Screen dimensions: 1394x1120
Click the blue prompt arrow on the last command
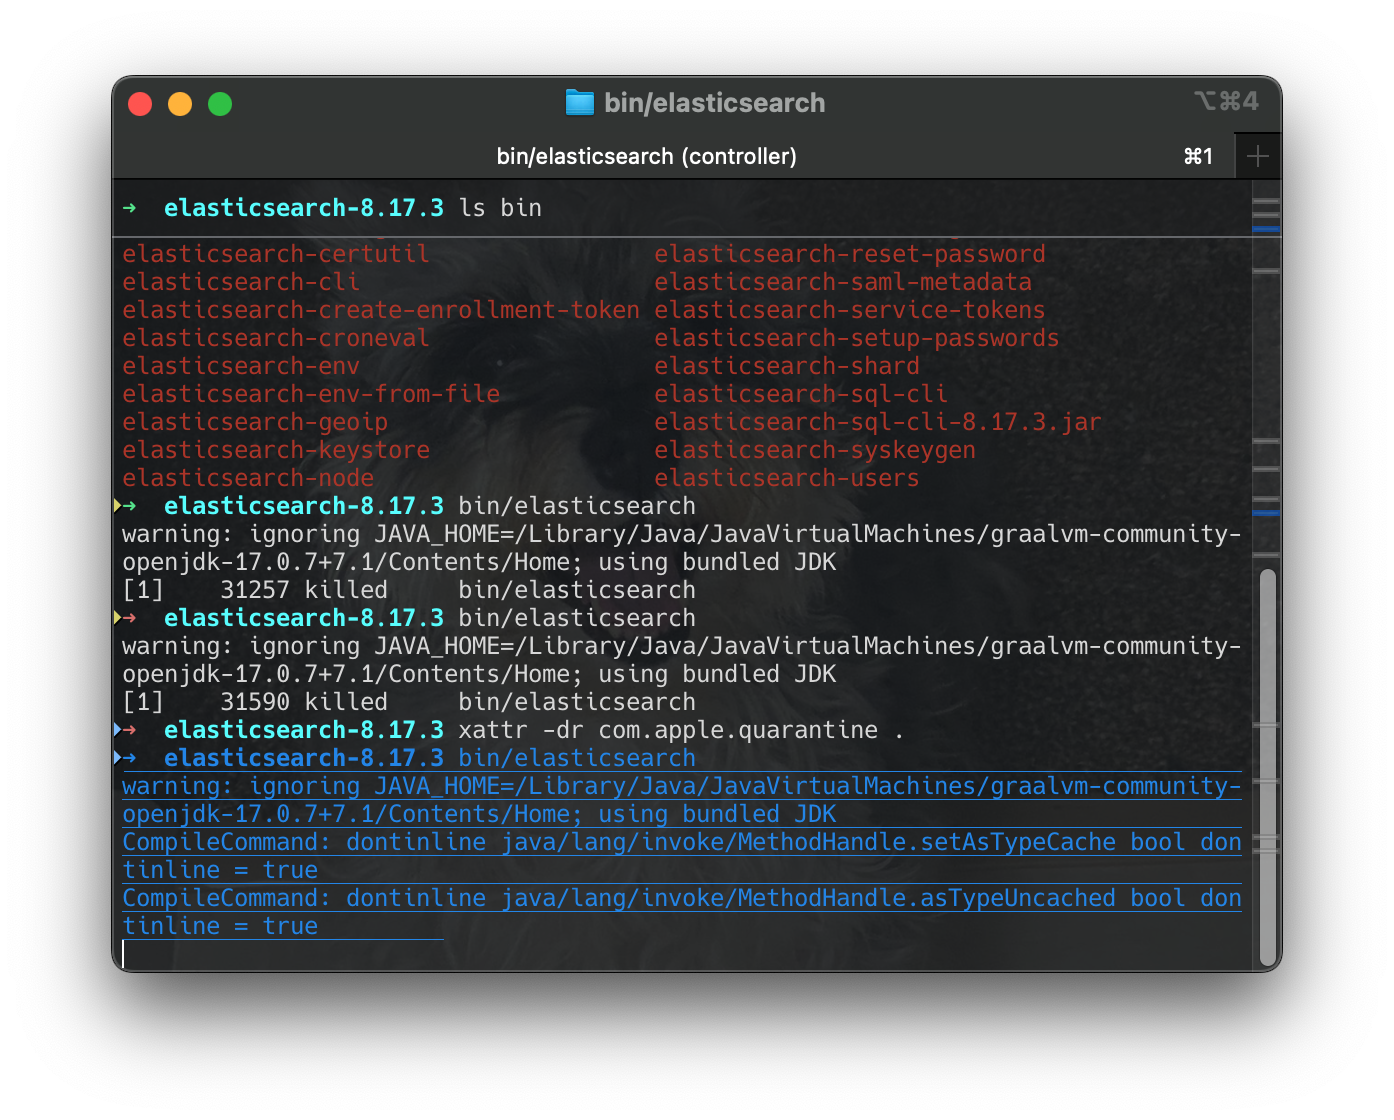click(x=130, y=758)
